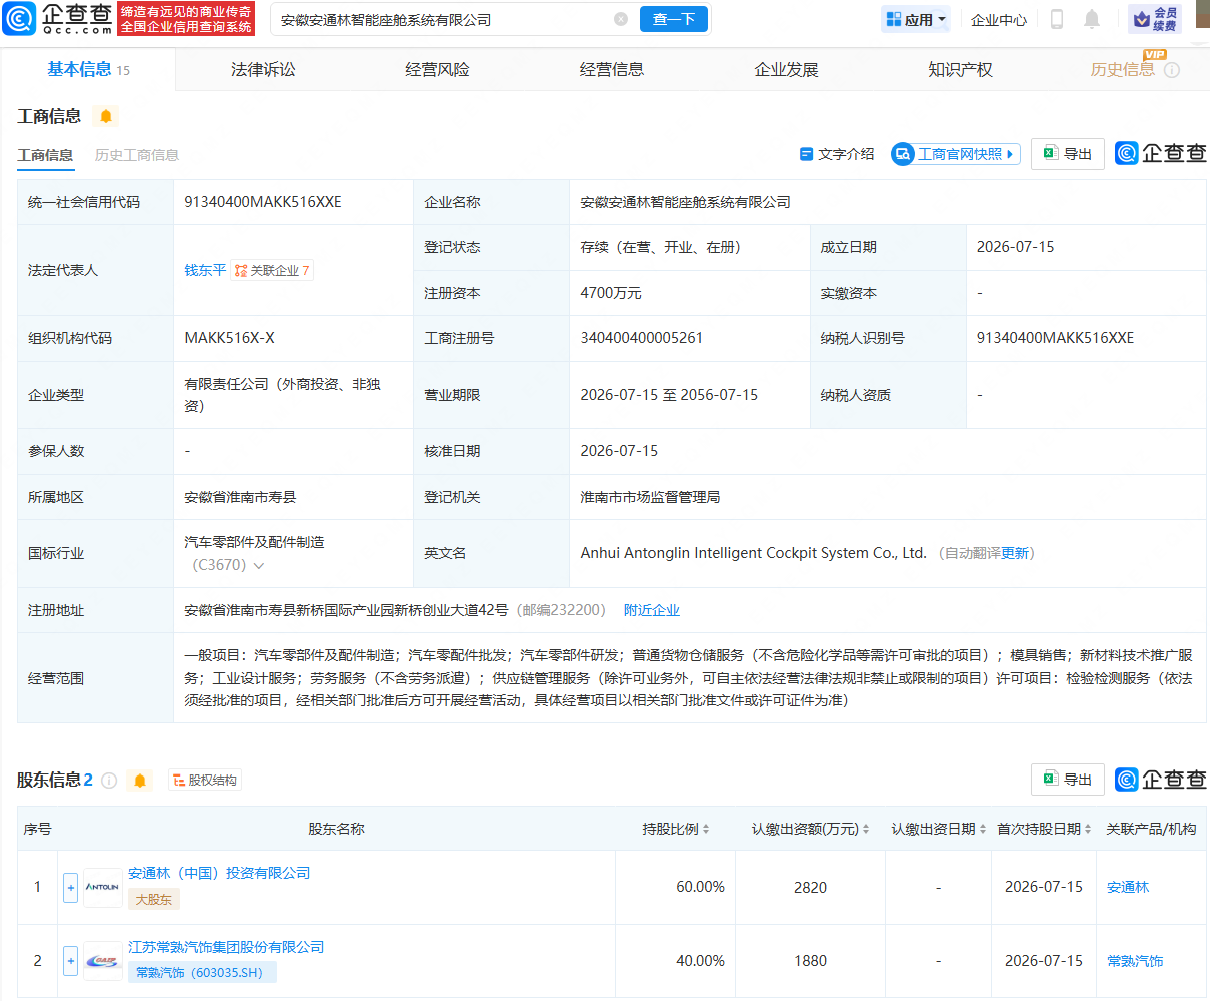Viewport: 1210px width, 1001px height.
Task: Export 工商信息 via 导出 button
Action: click(x=1068, y=153)
